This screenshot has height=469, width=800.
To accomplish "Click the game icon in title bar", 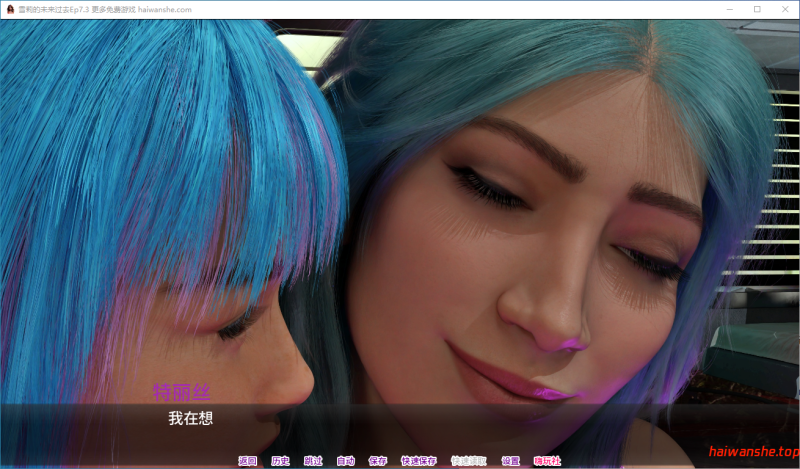I will 10,9.
